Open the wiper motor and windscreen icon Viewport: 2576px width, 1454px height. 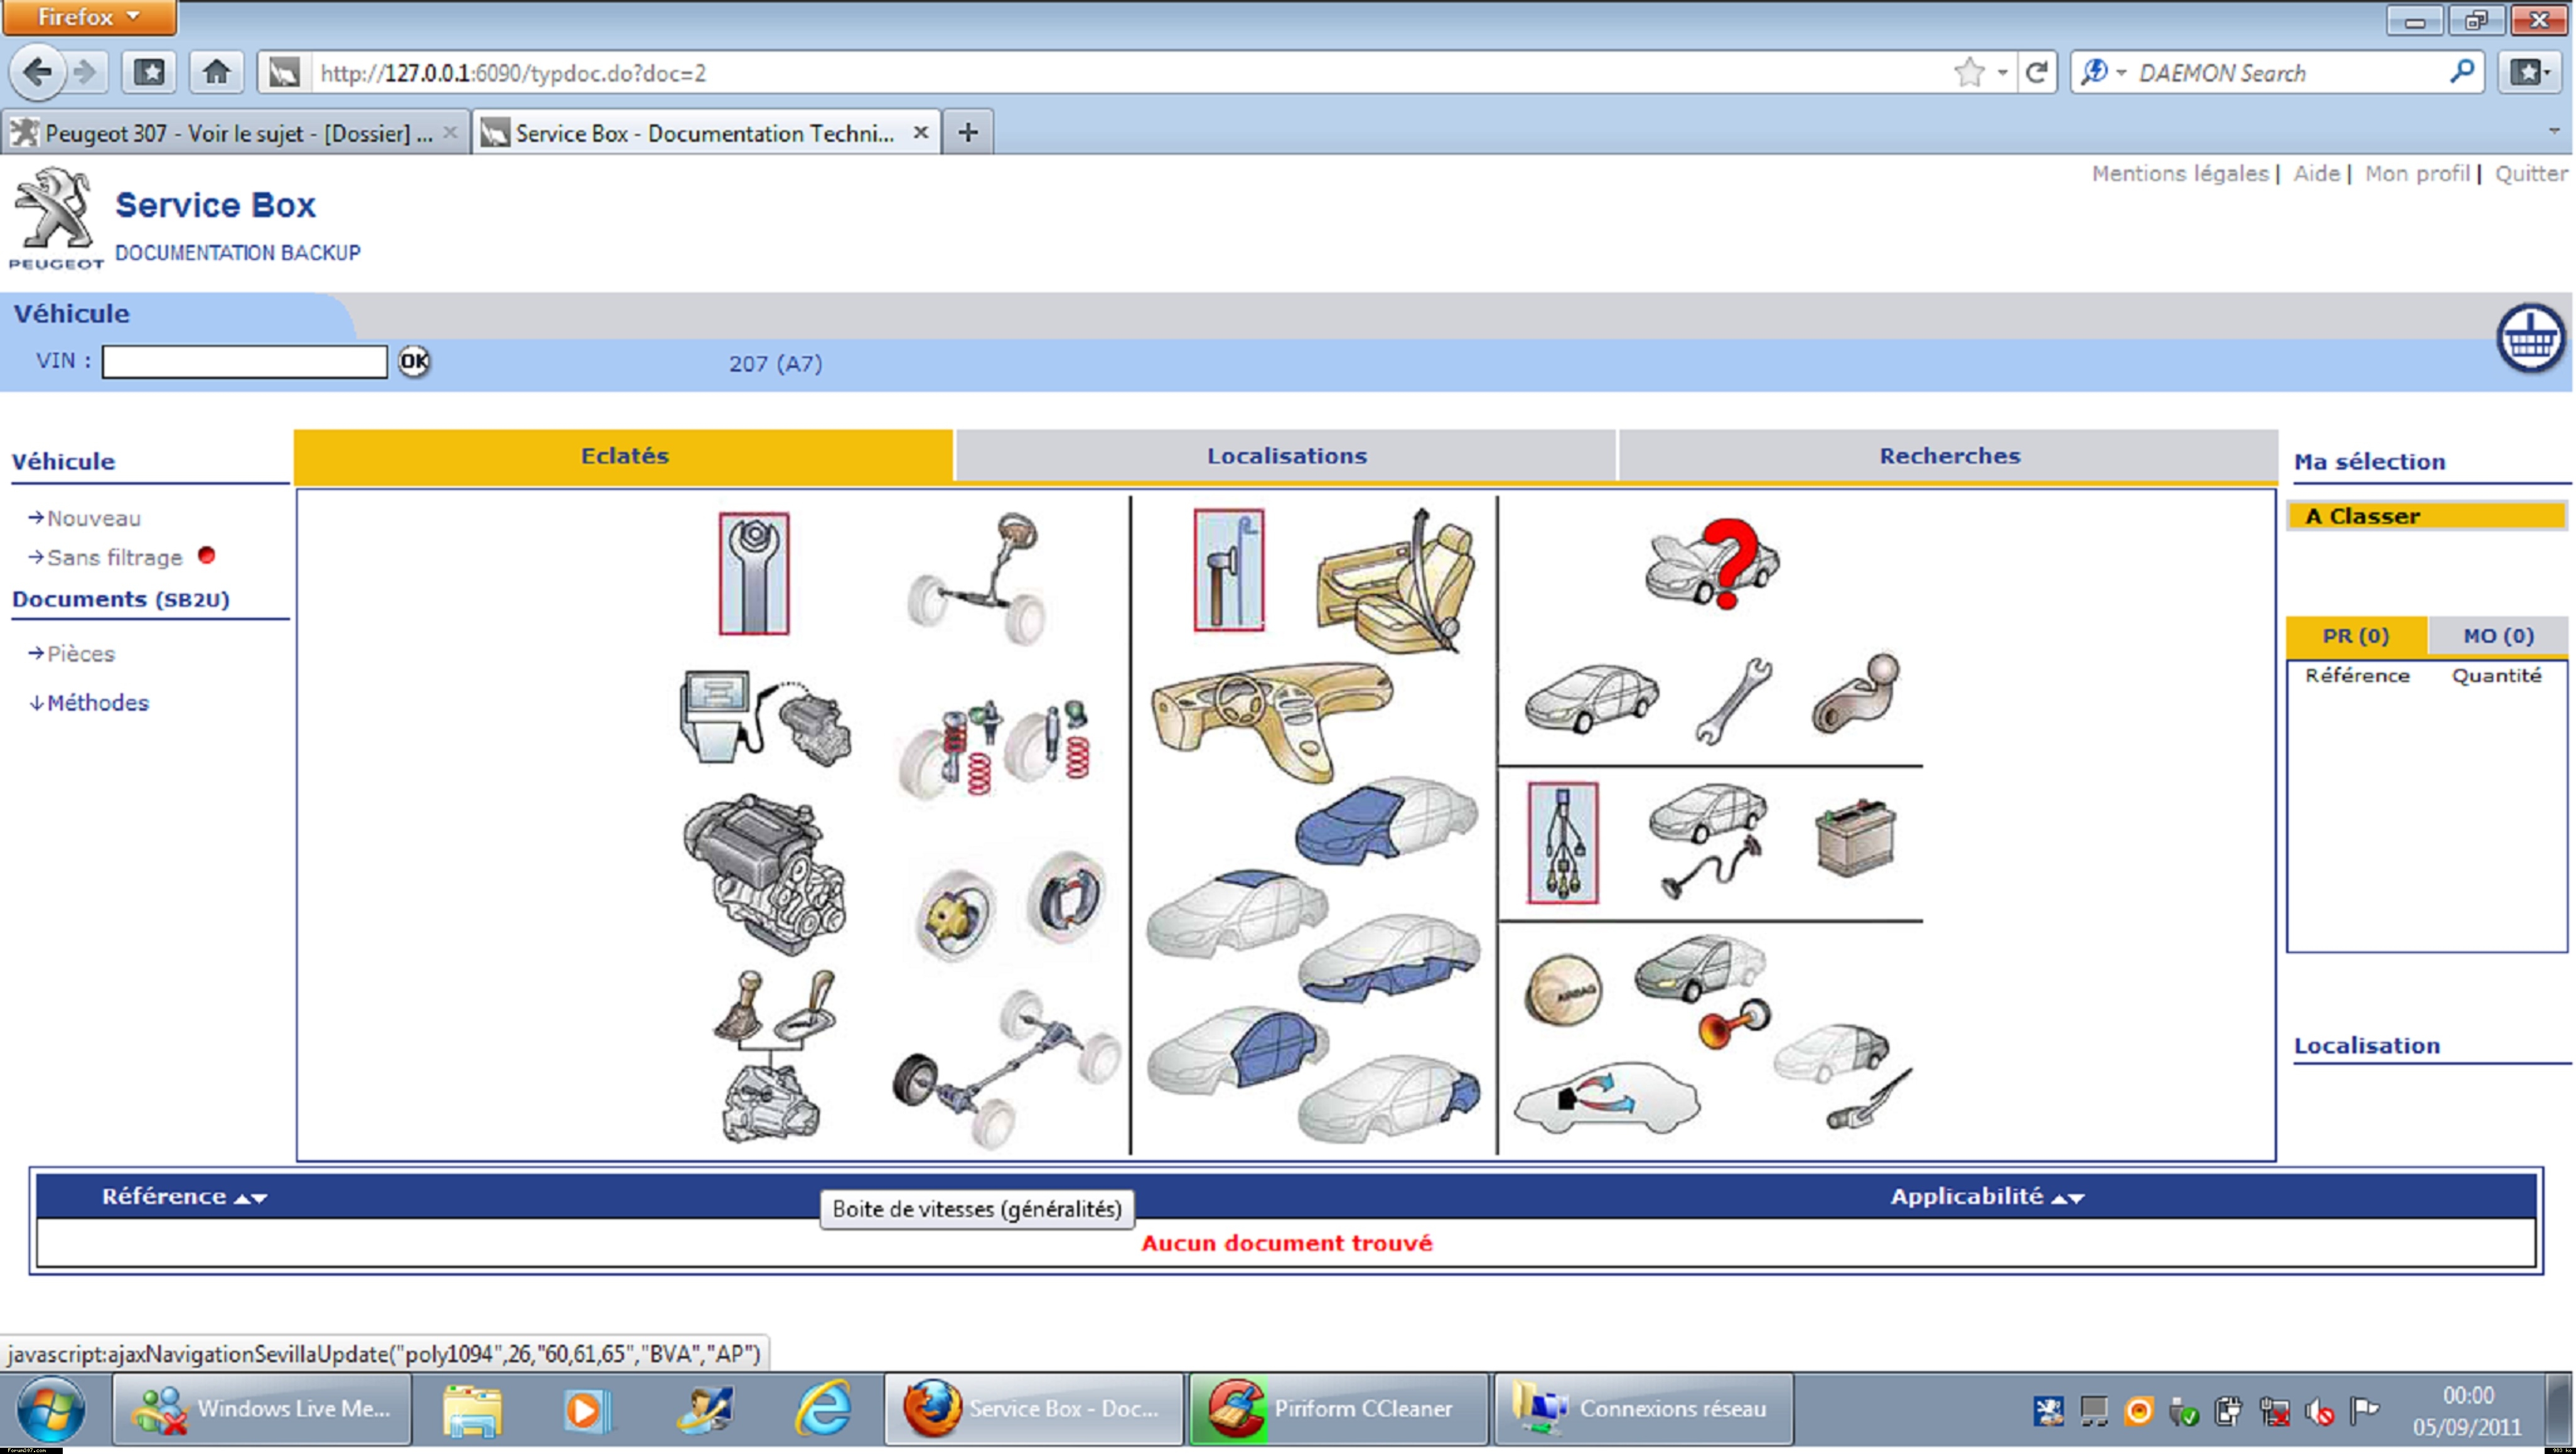[1843, 1076]
